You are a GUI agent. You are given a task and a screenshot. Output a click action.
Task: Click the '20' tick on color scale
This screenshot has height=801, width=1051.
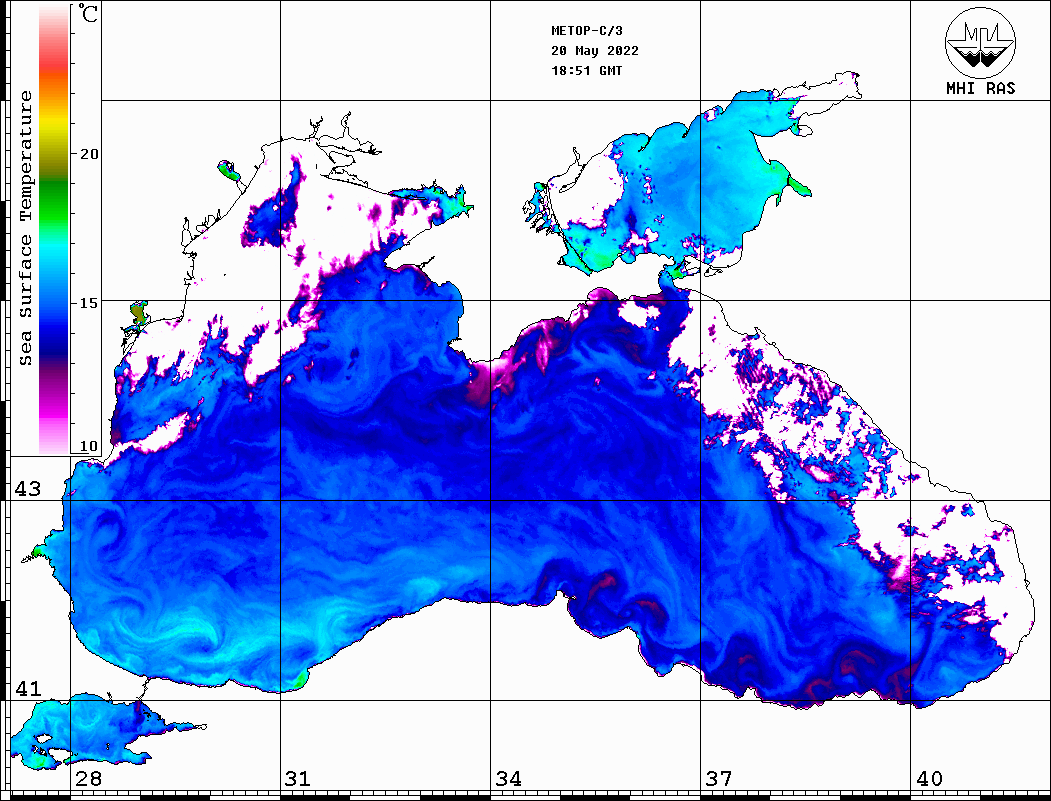click(x=88, y=154)
